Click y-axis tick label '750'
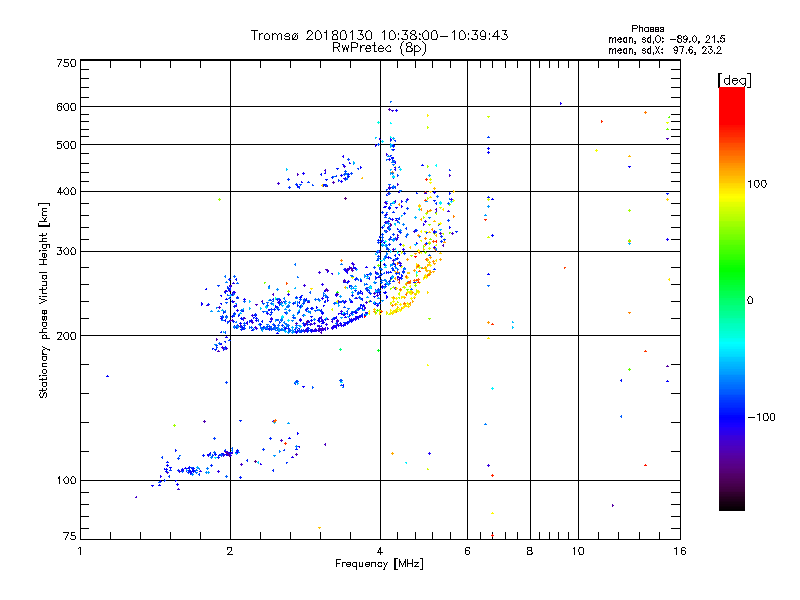This screenshot has height=600, width=800. (x=66, y=63)
